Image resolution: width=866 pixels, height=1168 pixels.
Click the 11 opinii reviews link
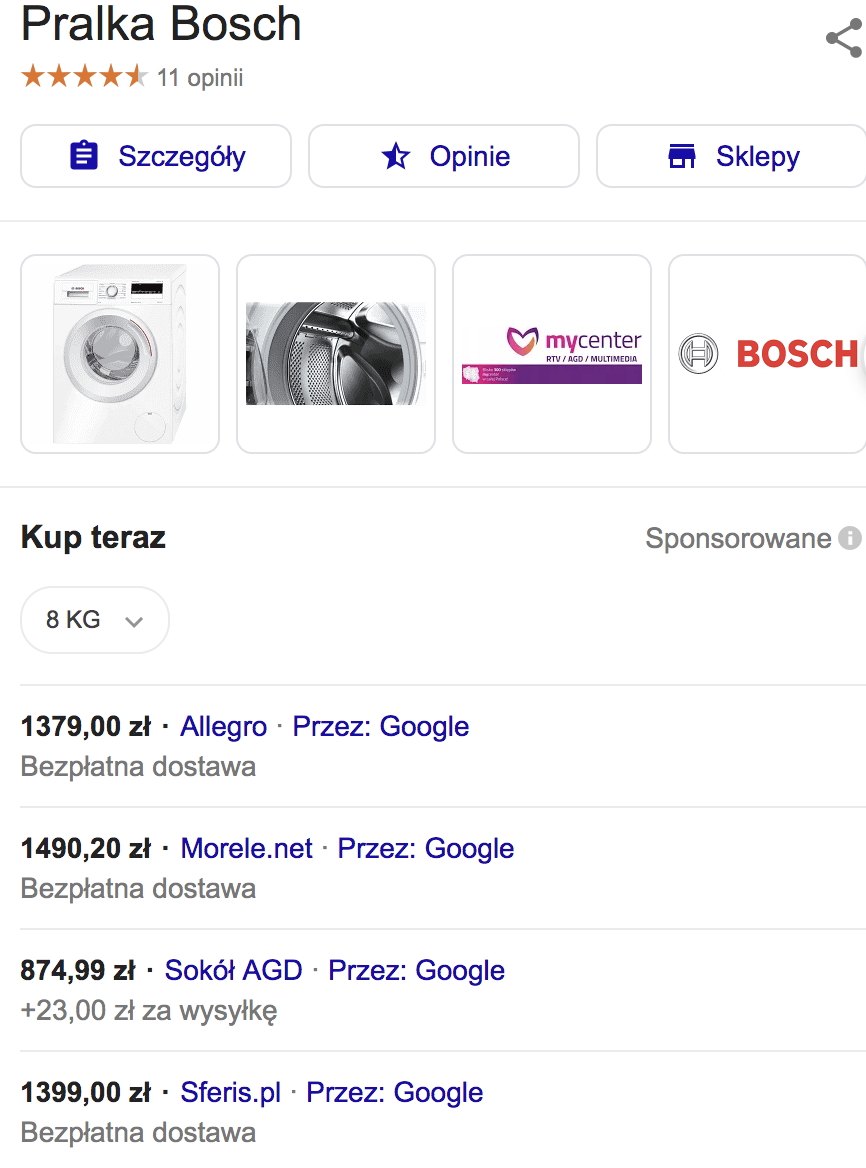pyautogui.click(x=200, y=77)
